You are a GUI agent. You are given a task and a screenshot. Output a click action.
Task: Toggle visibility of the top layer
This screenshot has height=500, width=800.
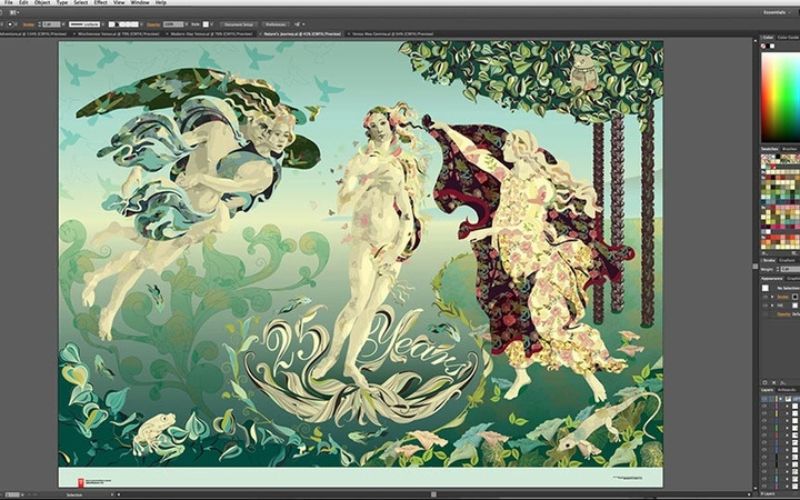pos(765,399)
